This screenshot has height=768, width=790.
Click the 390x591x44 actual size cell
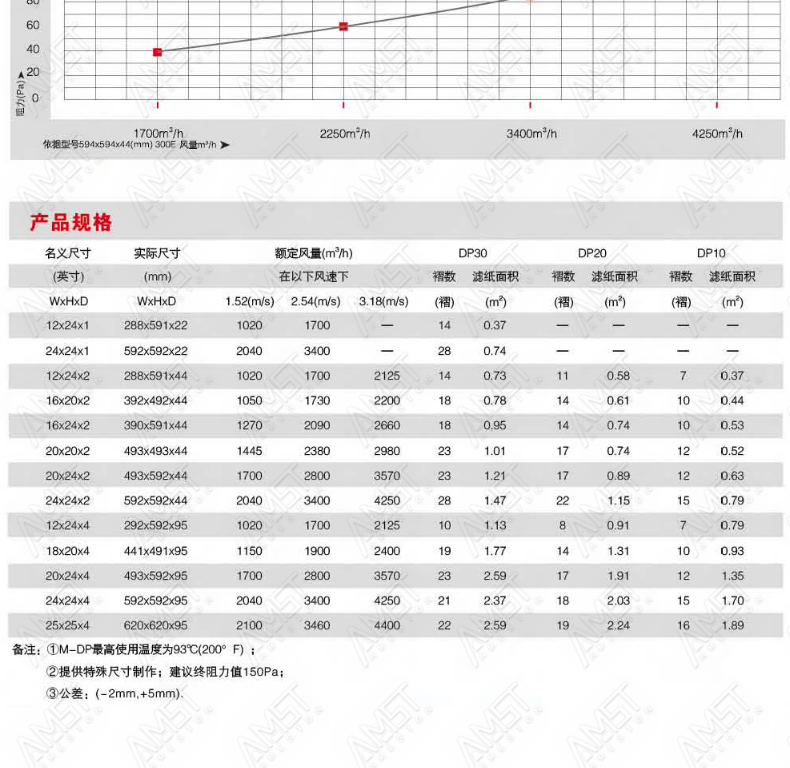[156, 425]
